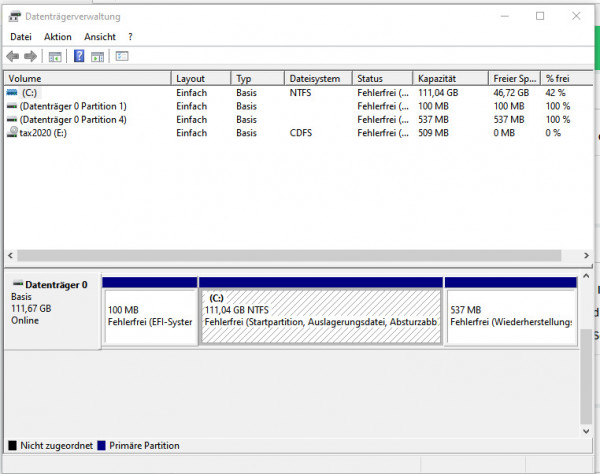Click the Nicht zugeordnet legend label
The width and height of the screenshot is (600, 474).
(x=57, y=446)
